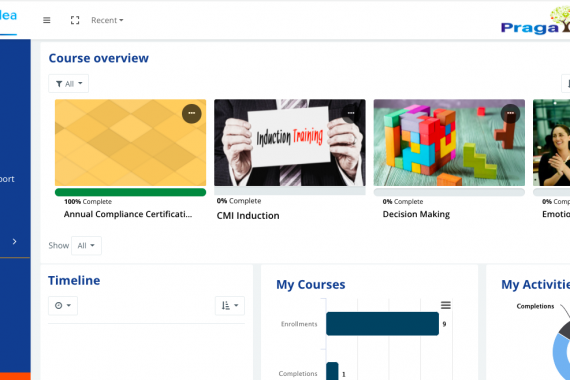570x380 pixels.
Task: Click the Pragati logo
Action: click(x=535, y=21)
